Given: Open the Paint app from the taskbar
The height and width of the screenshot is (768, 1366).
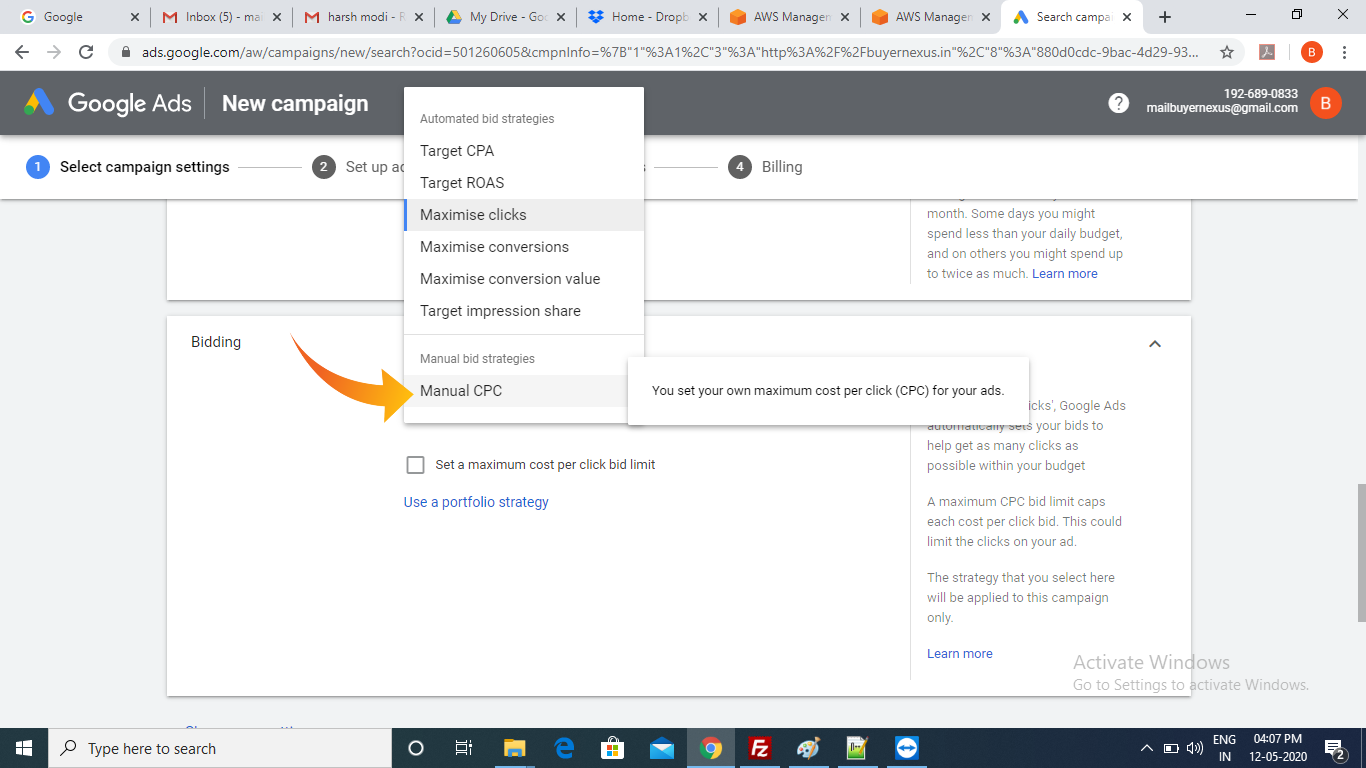Looking at the screenshot, I should point(808,748).
